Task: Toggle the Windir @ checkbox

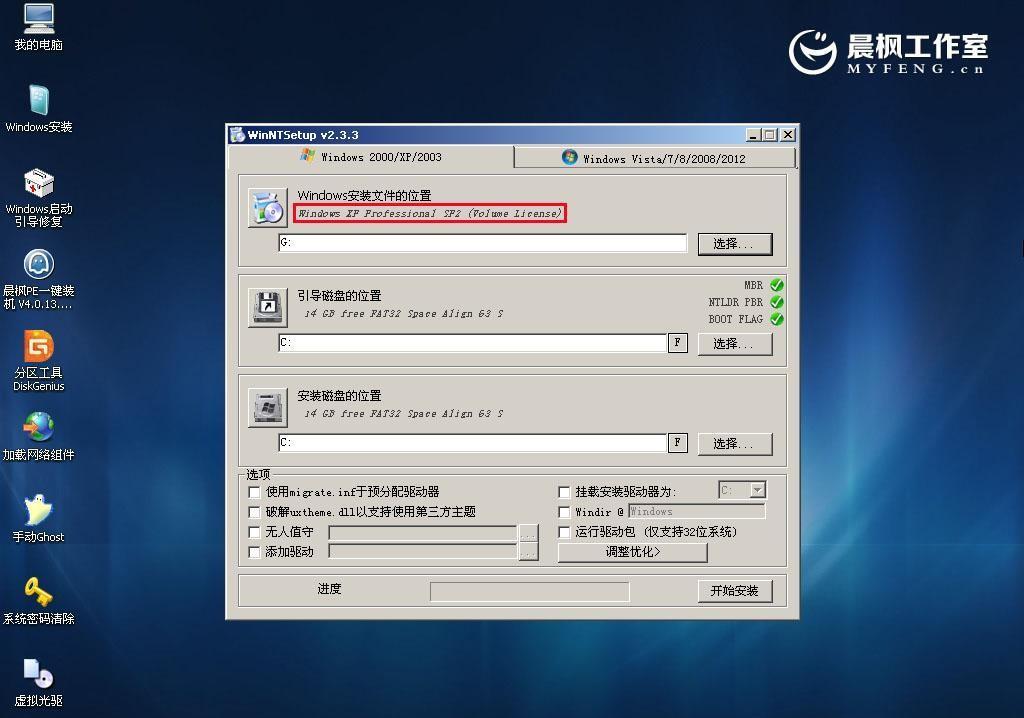Action: click(564, 512)
